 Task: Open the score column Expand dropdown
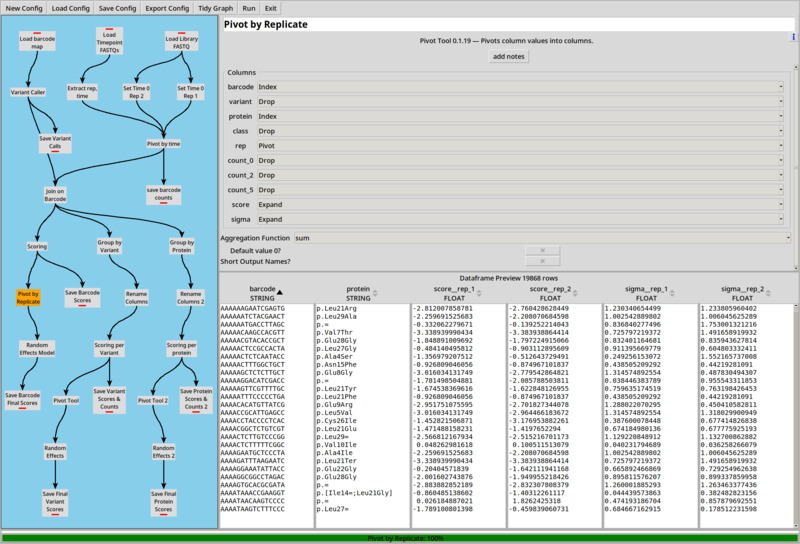point(520,205)
